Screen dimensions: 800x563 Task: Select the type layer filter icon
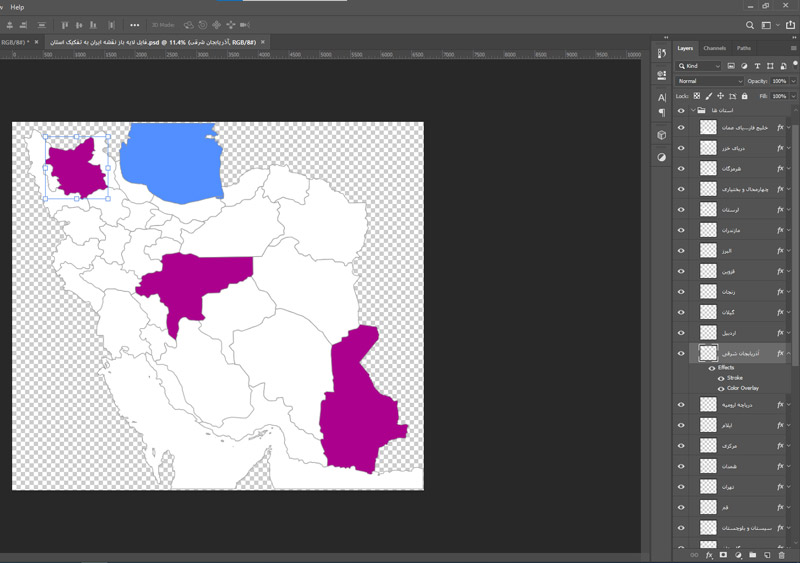pyautogui.click(x=757, y=66)
